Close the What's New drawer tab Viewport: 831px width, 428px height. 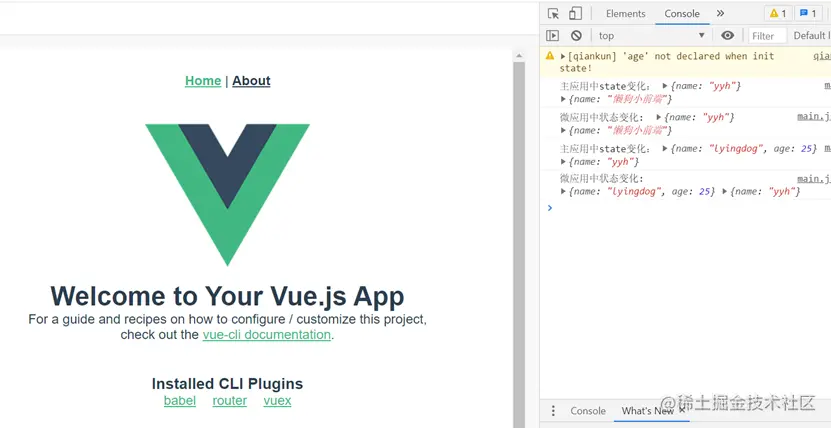682,411
